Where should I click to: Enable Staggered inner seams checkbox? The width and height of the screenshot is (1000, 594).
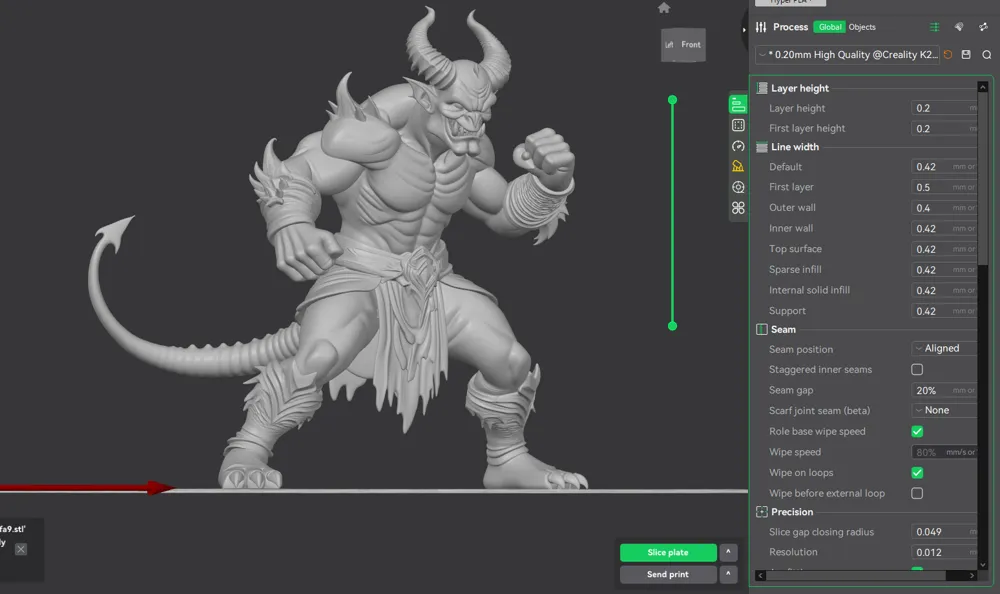click(x=917, y=369)
